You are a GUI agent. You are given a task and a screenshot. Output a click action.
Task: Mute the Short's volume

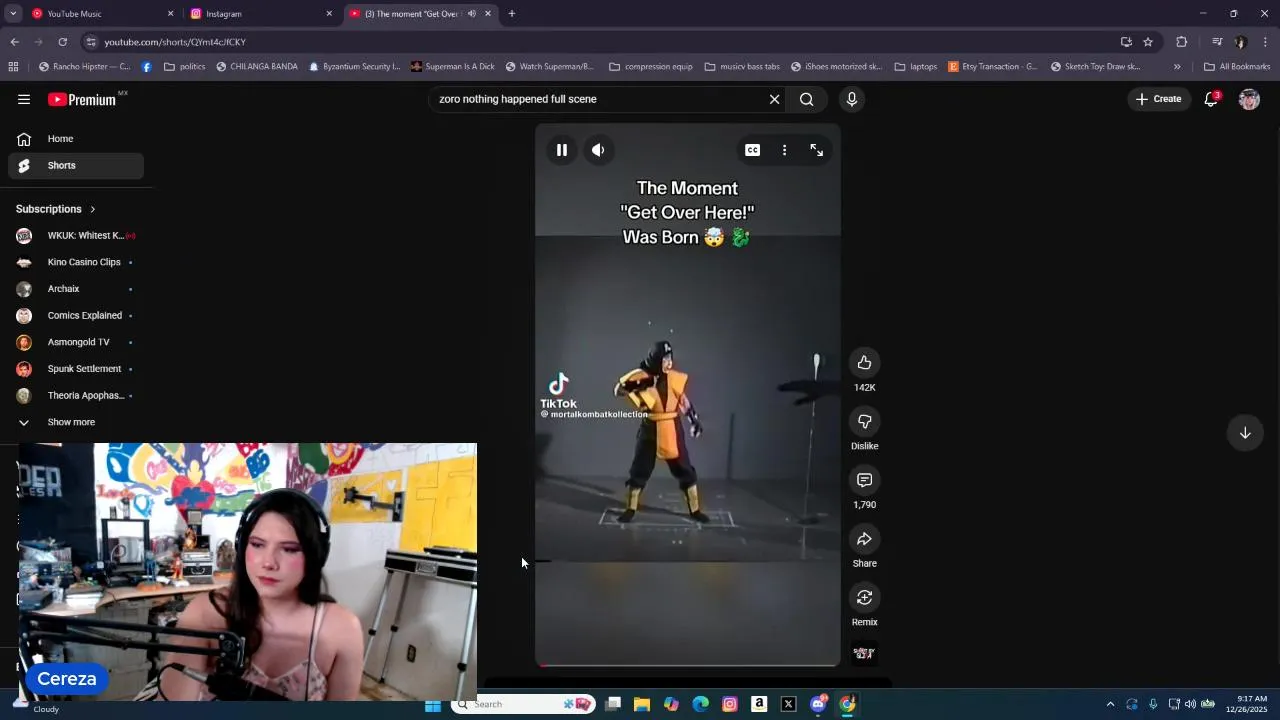pyautogui.click(x=598, y=150)
